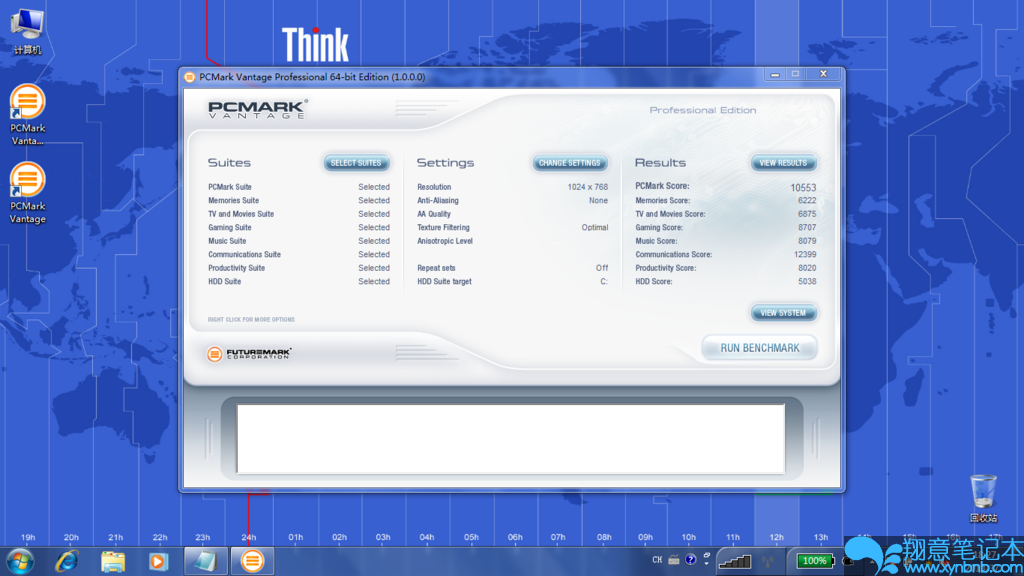Launch Windows Media Player from taskbar
Viewport: 1024px width, 576px height.
point(158,561)
